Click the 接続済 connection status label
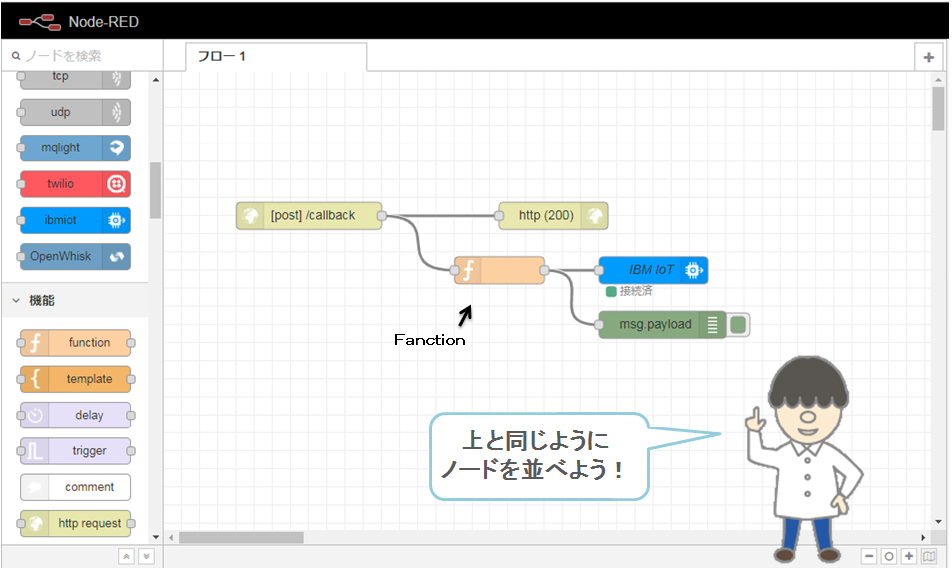The height and width of the screenshot is (568, 952). tap(636, 291)
